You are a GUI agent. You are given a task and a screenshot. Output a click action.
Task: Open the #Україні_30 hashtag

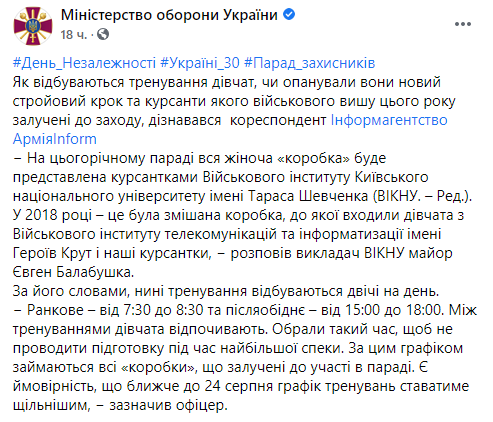tap(200, 63)
